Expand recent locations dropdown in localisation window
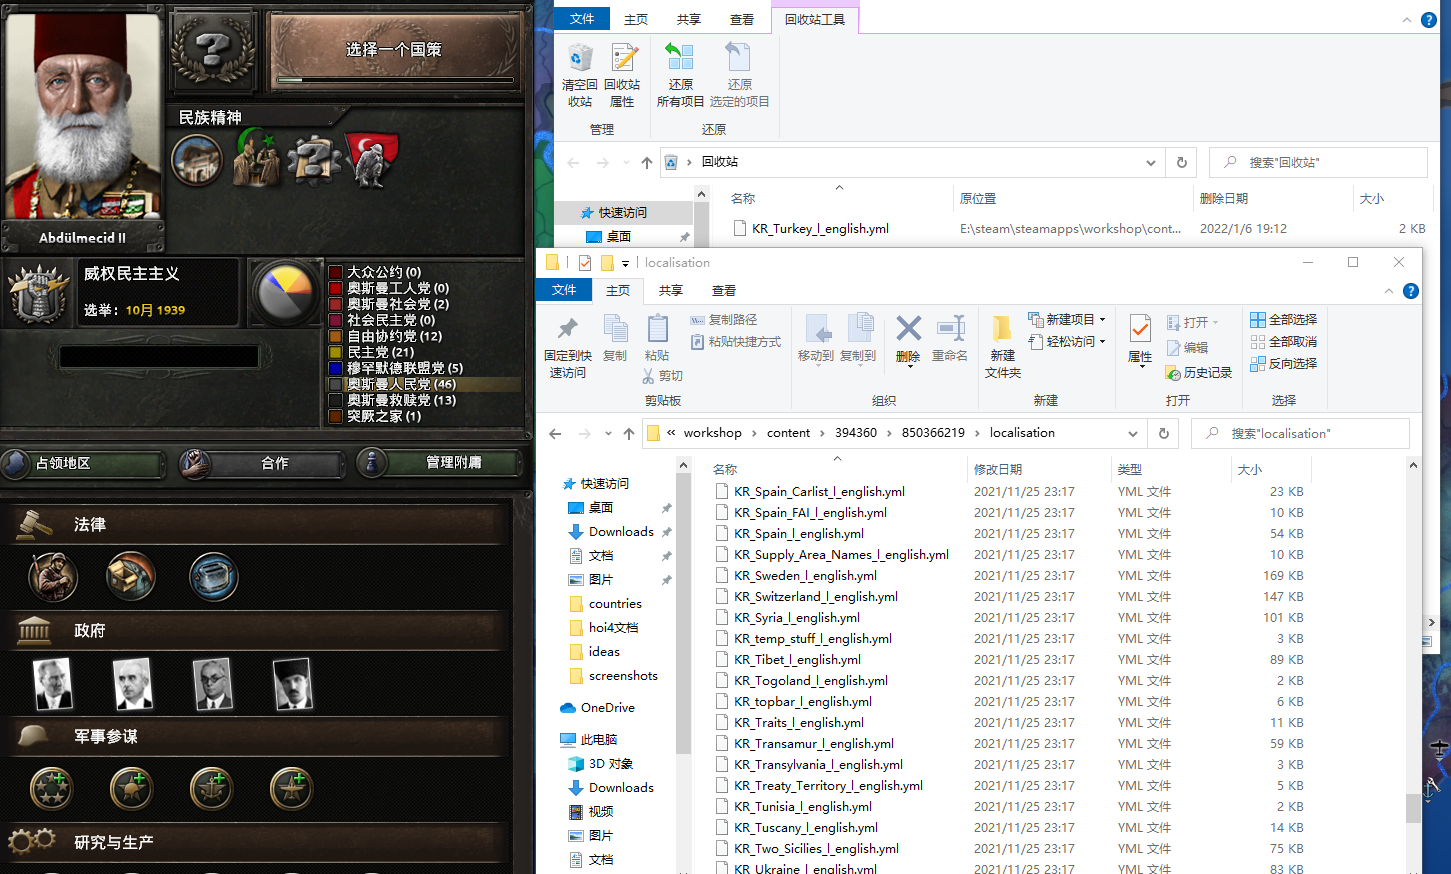The height and width of the screenshot is (874, 1451). (x=608, y=433)
